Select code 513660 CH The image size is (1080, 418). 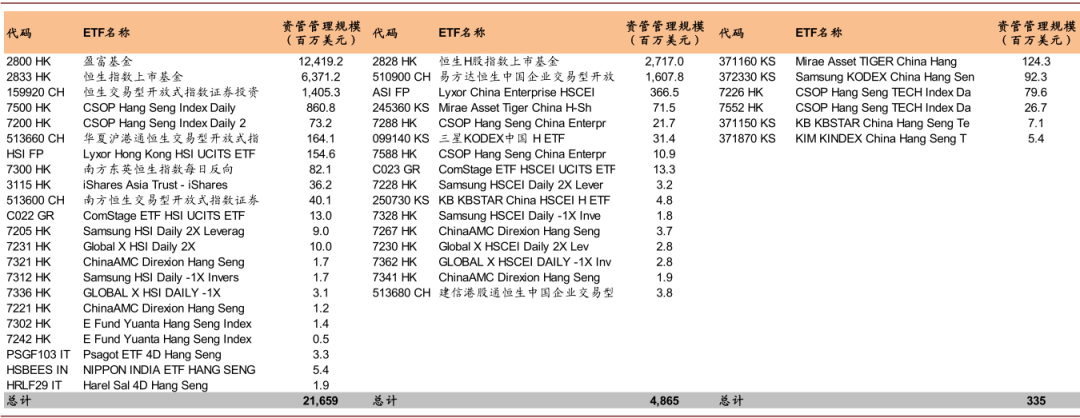coord(35,138)
